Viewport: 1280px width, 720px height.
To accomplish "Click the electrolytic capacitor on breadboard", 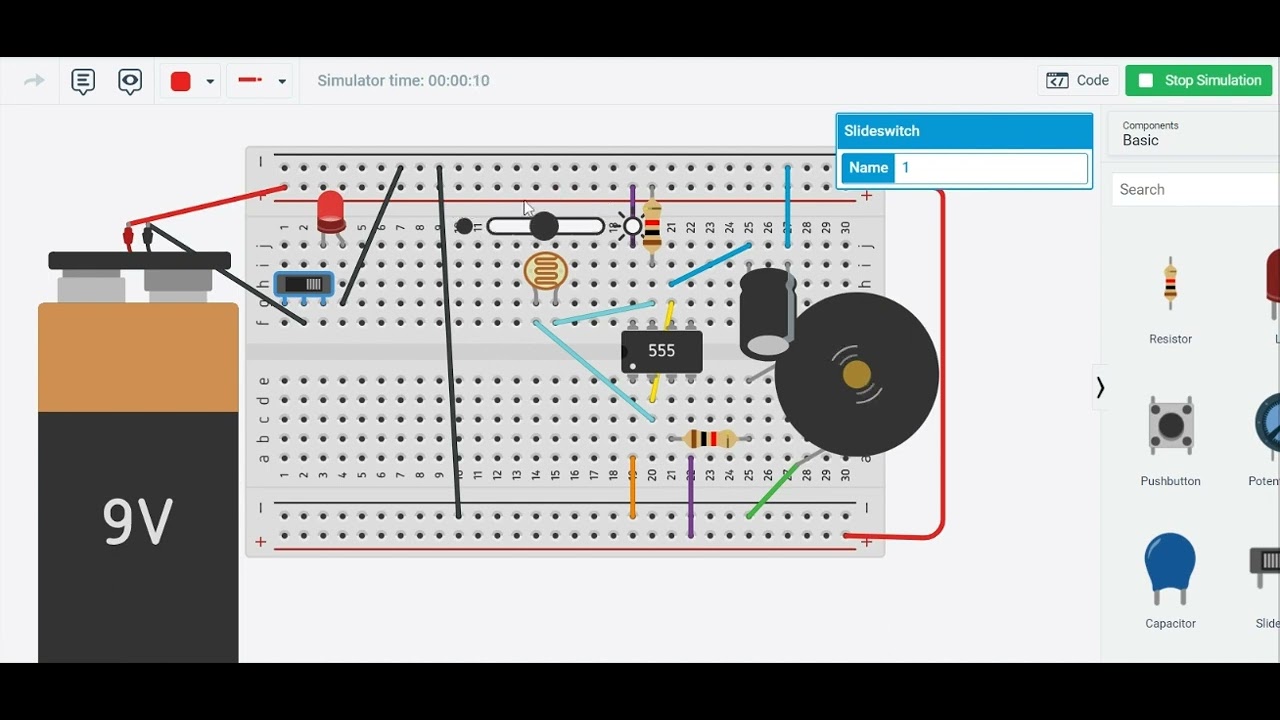I will pos(768,313).
